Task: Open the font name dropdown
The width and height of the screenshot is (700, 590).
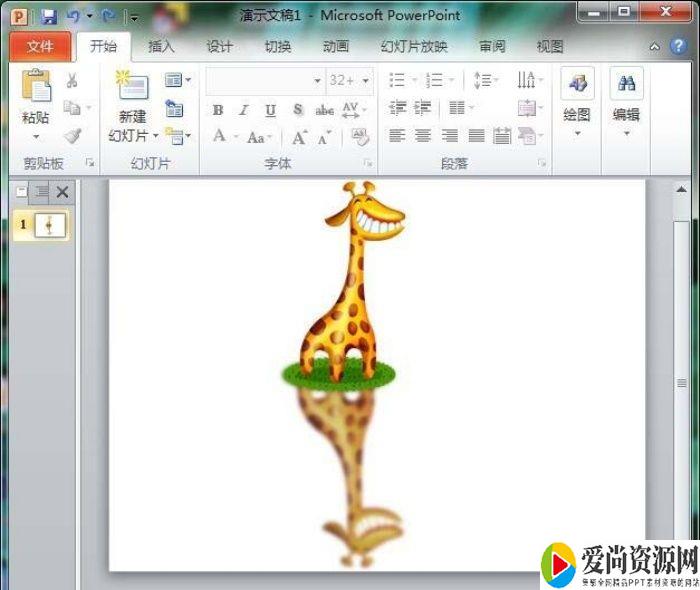Action: tap(317, 81)
